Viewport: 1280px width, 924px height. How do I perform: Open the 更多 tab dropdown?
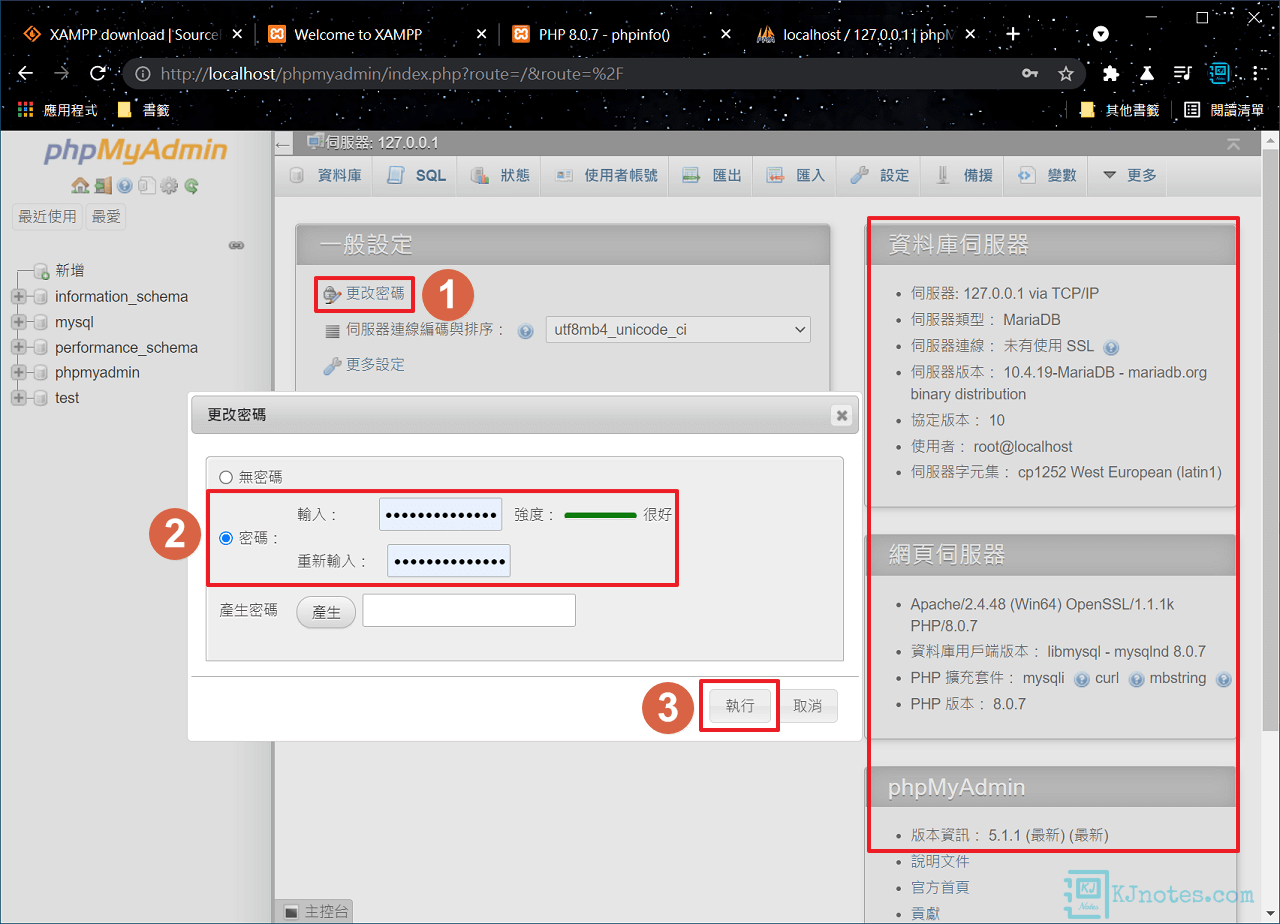(x=1129, y=175)
